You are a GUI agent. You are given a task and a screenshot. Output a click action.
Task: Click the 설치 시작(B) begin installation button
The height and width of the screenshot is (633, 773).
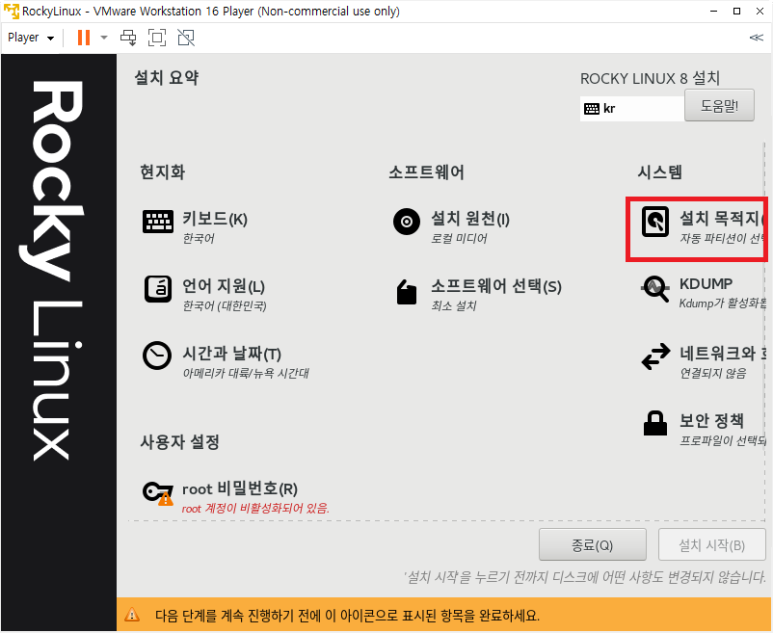pos(711,545)
